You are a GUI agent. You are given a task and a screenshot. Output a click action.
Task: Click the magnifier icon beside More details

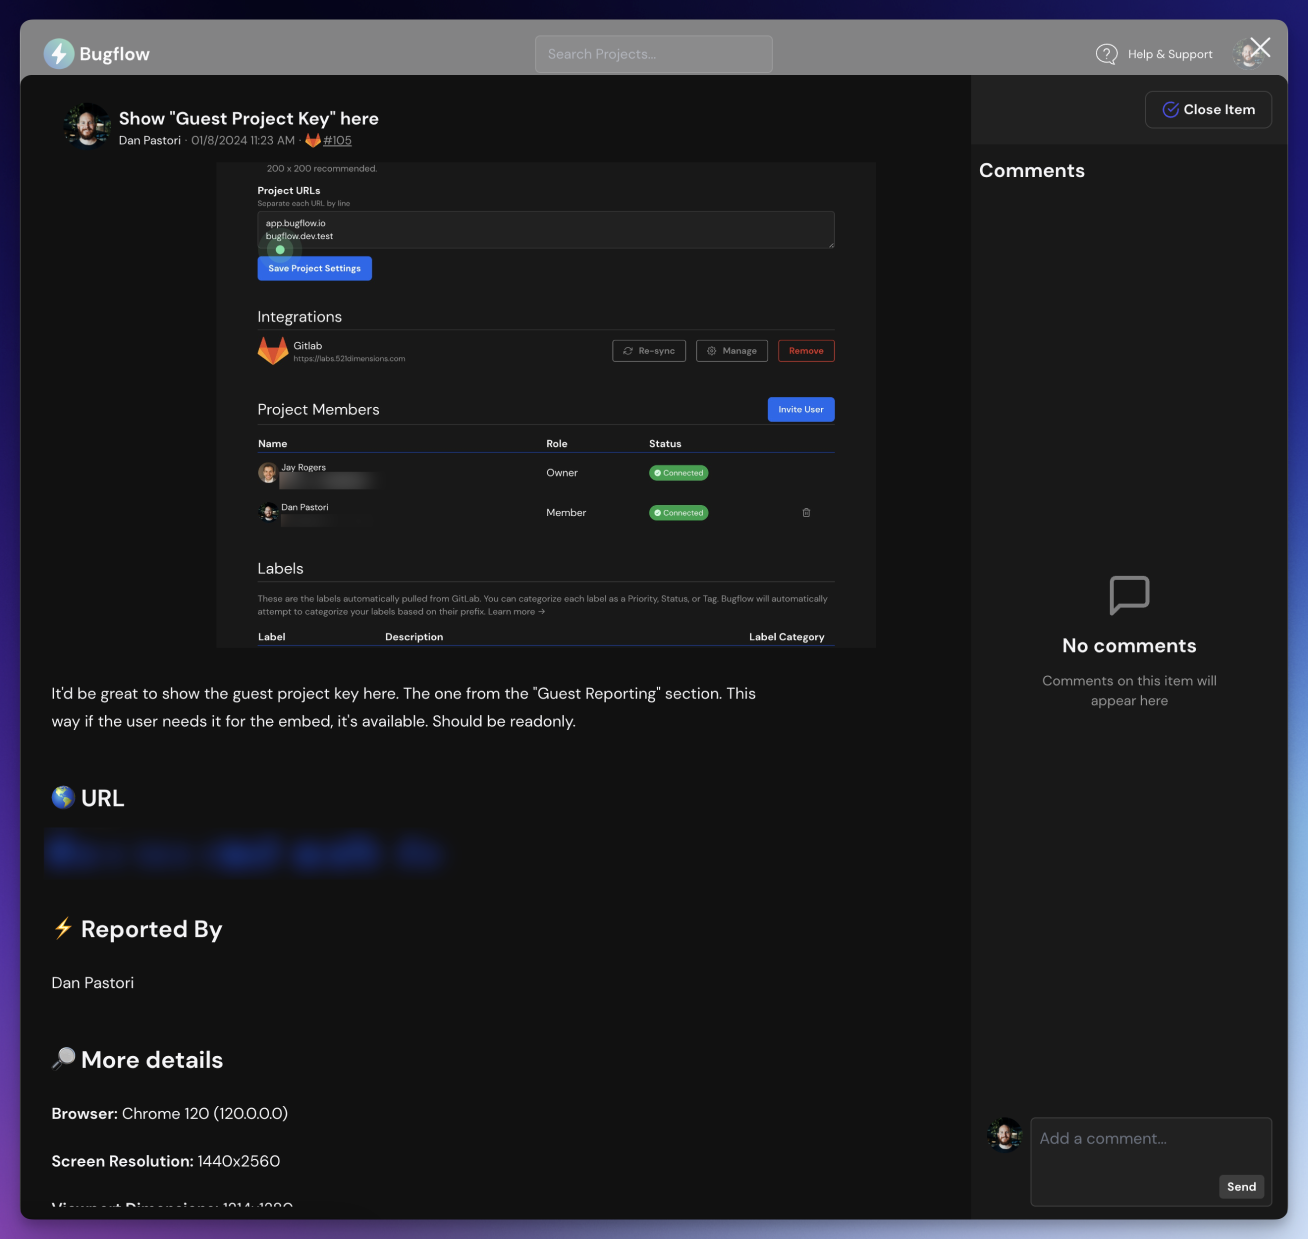[x=63, y=1059]
